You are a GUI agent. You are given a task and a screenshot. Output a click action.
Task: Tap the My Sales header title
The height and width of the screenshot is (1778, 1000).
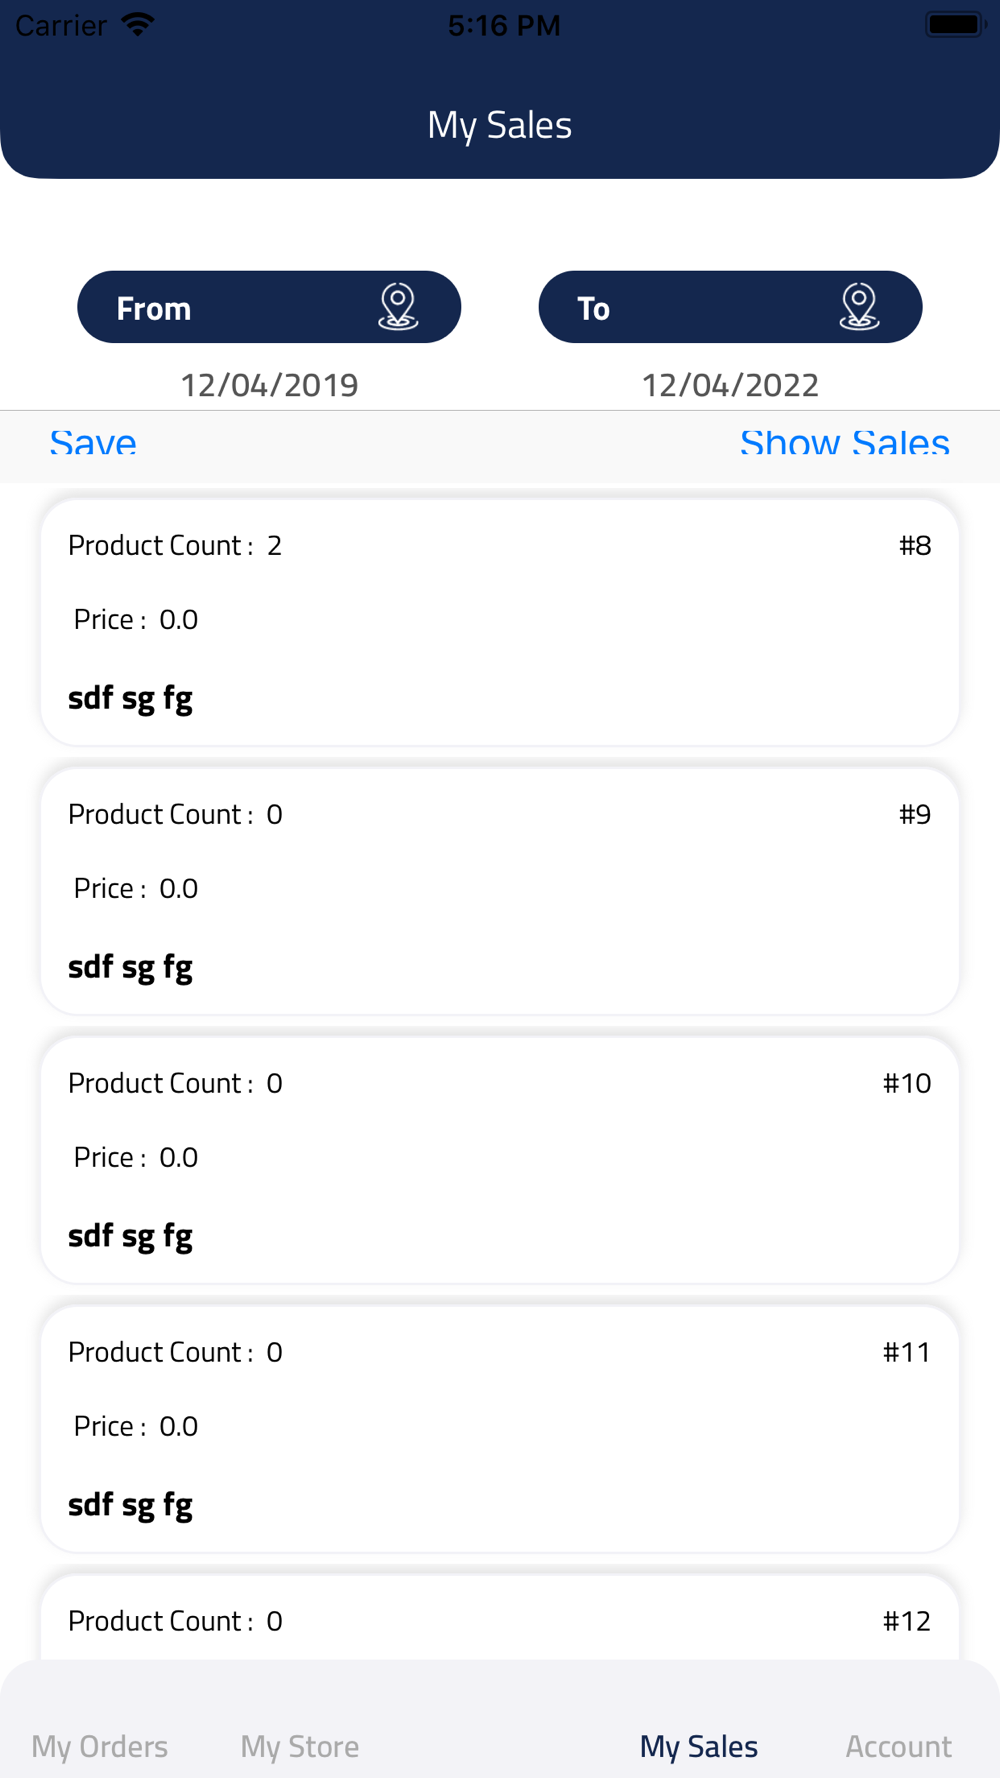(x=500, y=126)
